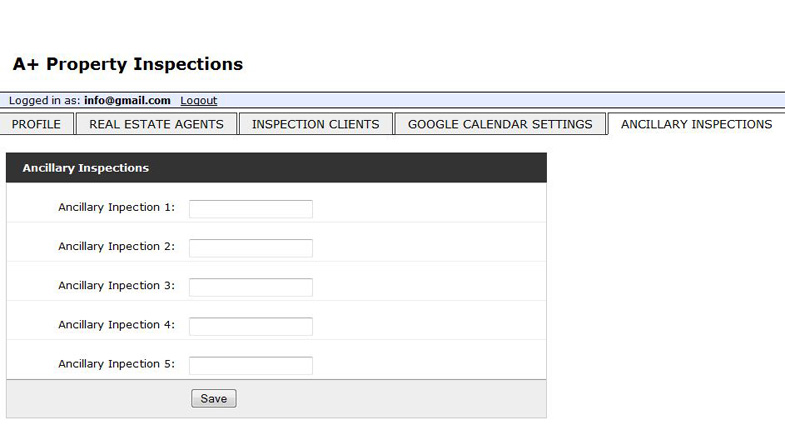Focus the Ancillary Inpection 4 field

click(251, 326)
